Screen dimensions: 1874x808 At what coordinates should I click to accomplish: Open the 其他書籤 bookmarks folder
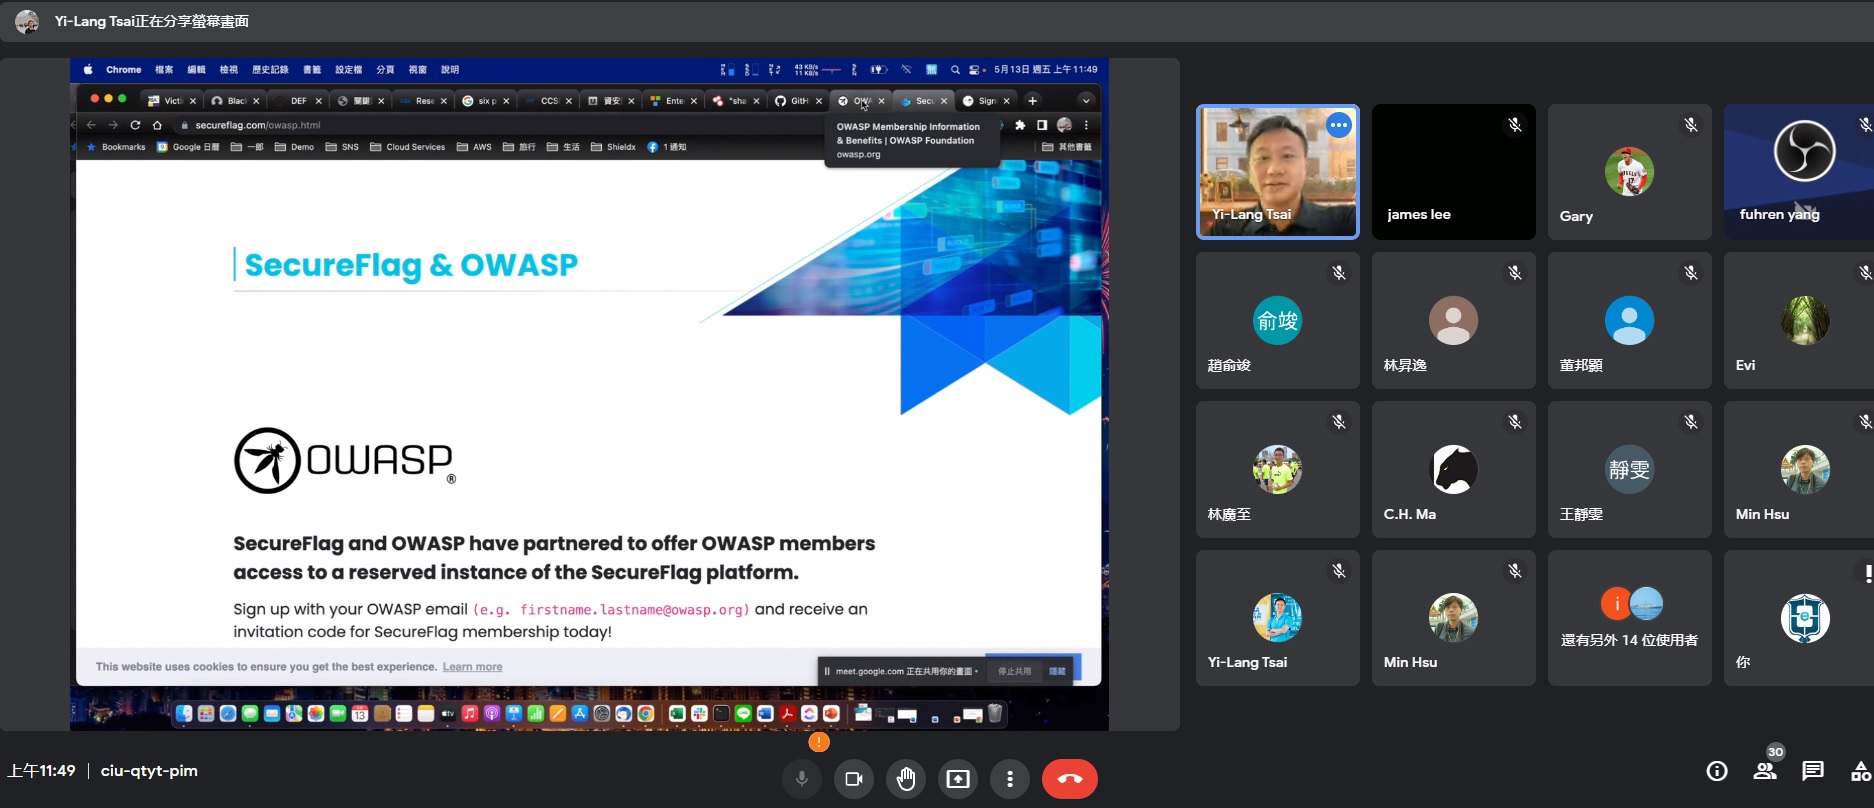(x=1067, y=147)
